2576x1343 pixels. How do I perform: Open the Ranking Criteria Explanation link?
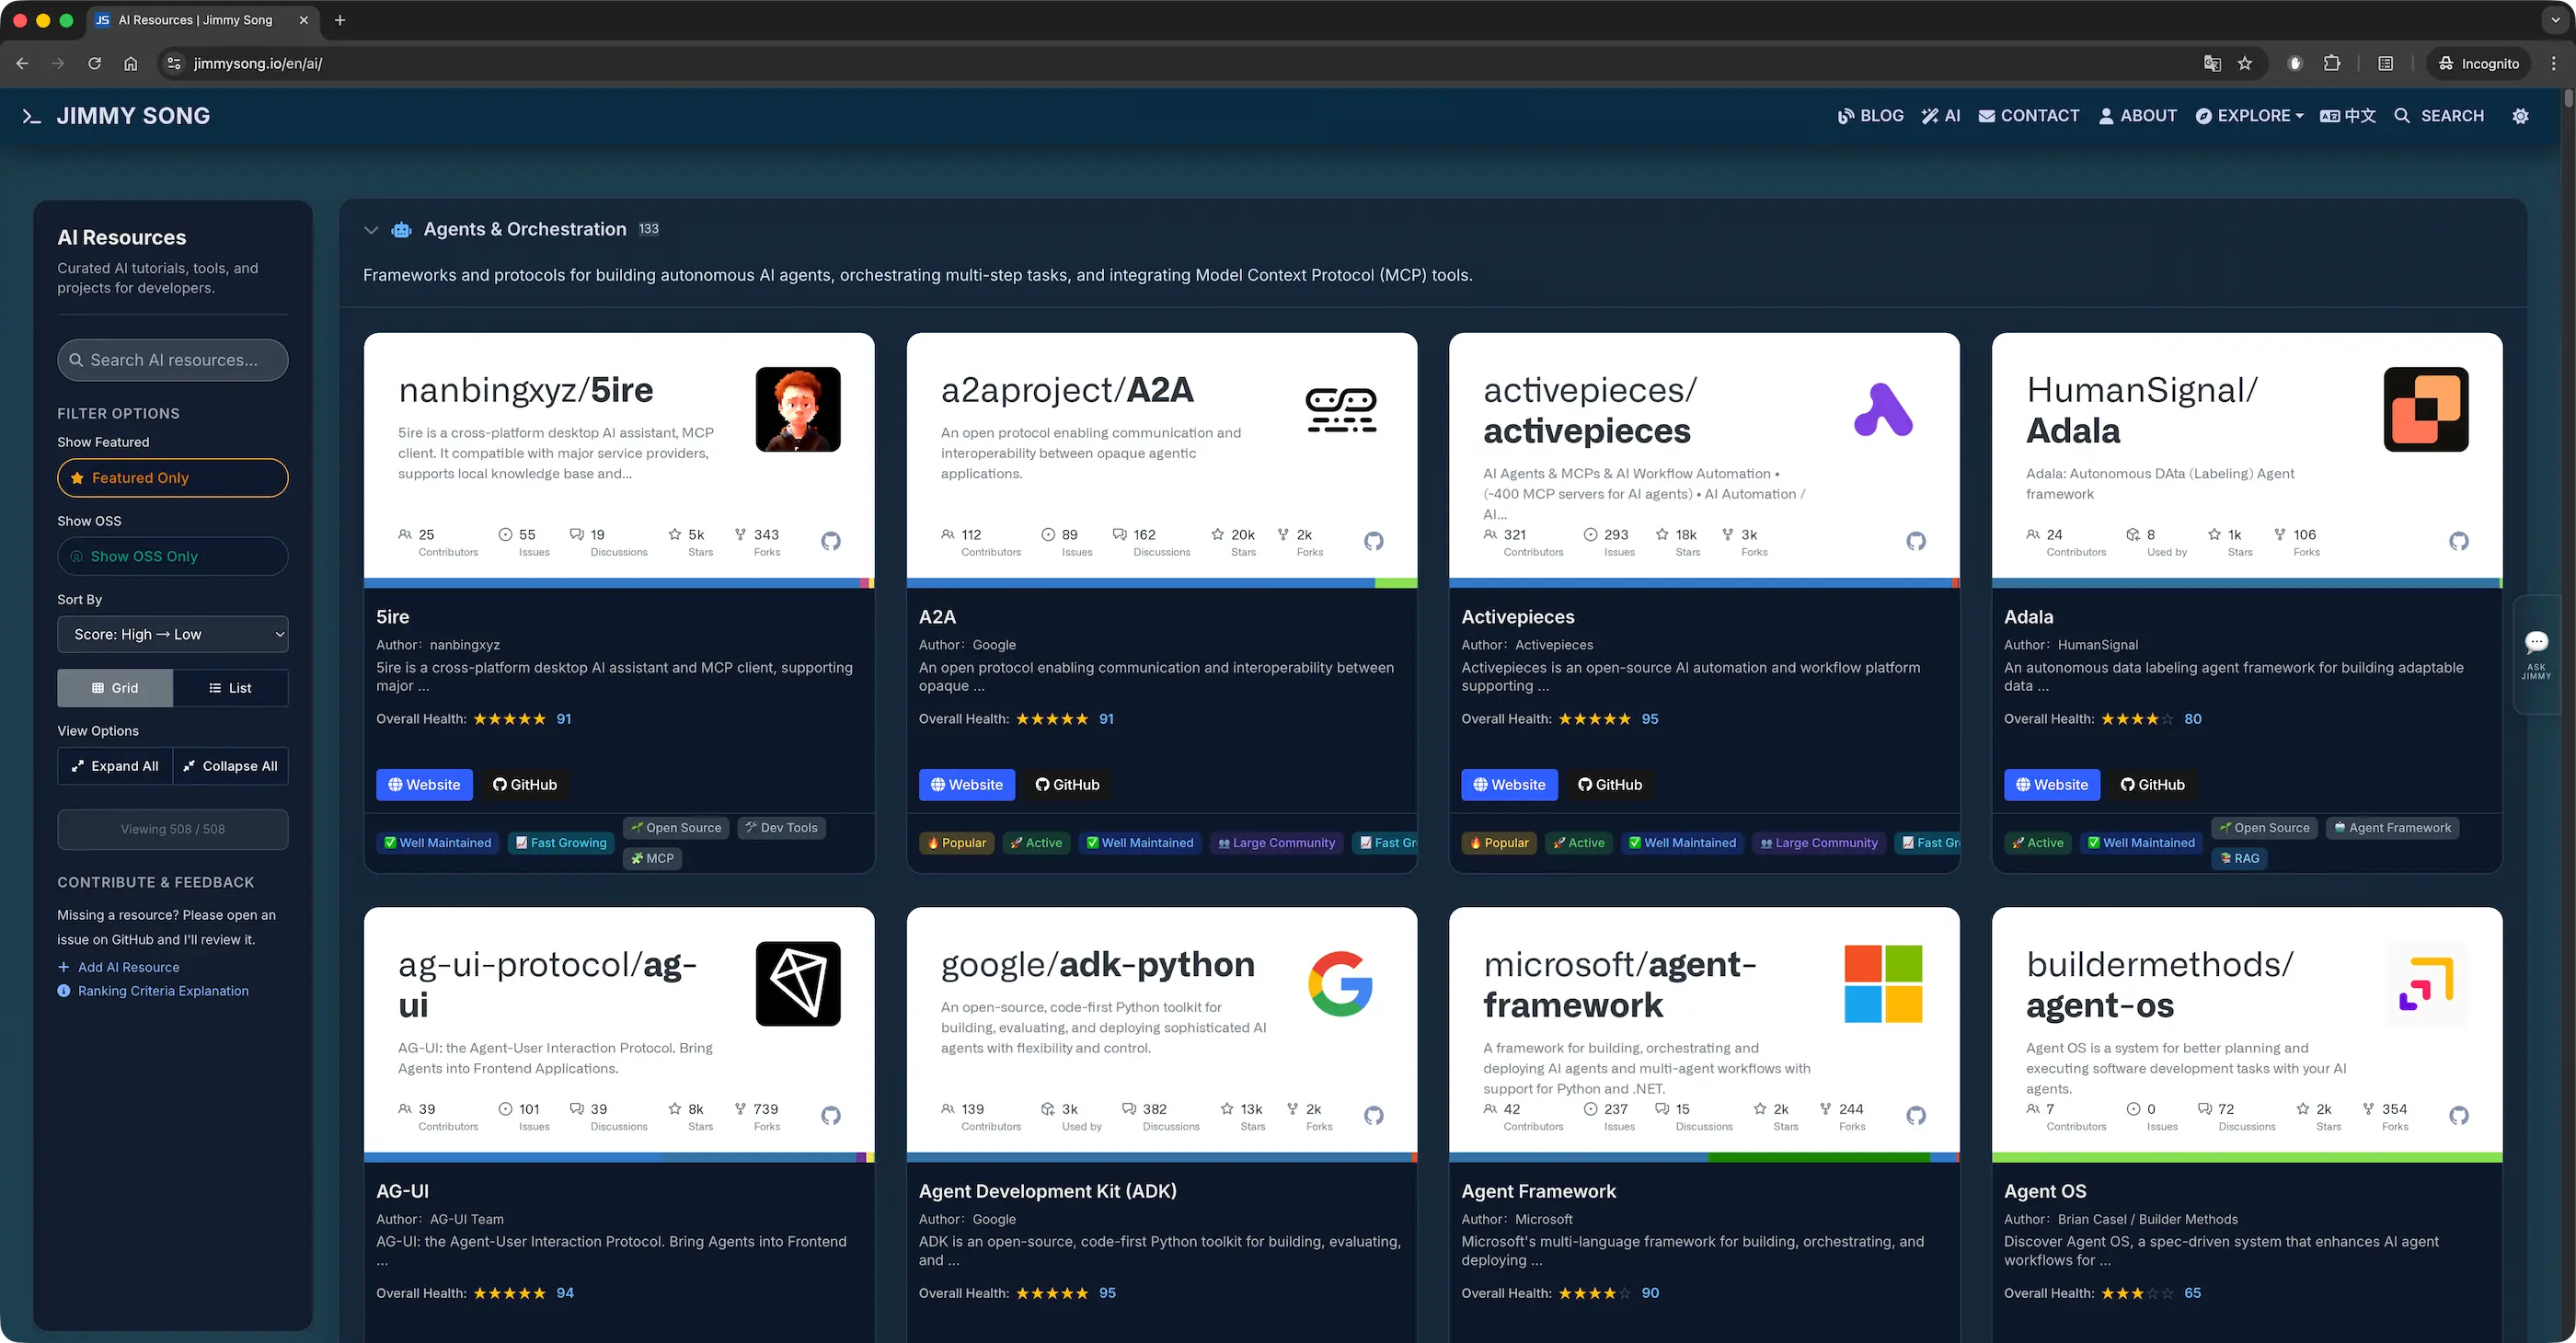(163, 991)
